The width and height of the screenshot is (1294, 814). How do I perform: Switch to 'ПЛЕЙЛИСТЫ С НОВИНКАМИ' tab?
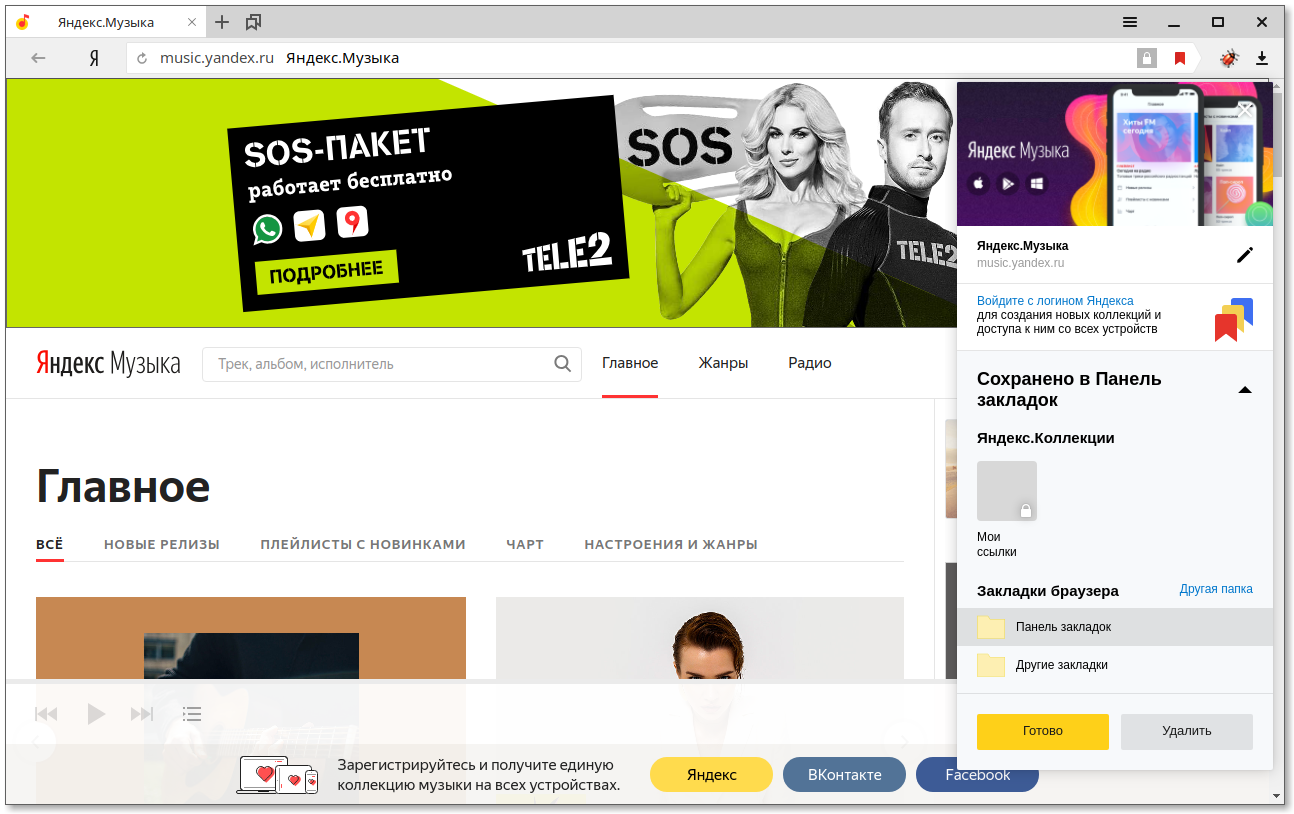363,544
